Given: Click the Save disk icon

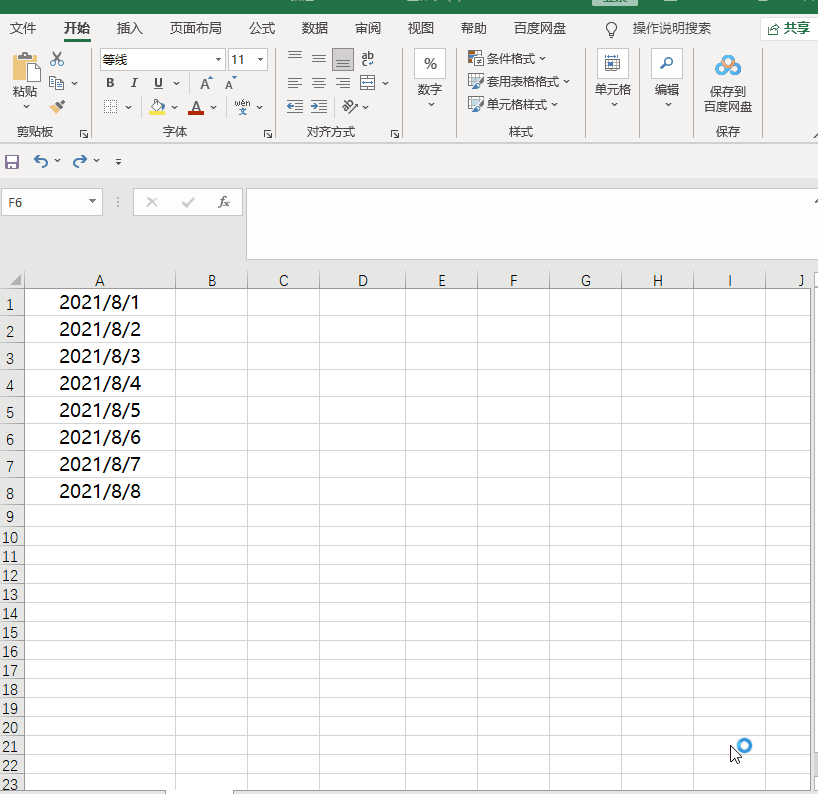Looking at the screenshot, I should 12,161.
